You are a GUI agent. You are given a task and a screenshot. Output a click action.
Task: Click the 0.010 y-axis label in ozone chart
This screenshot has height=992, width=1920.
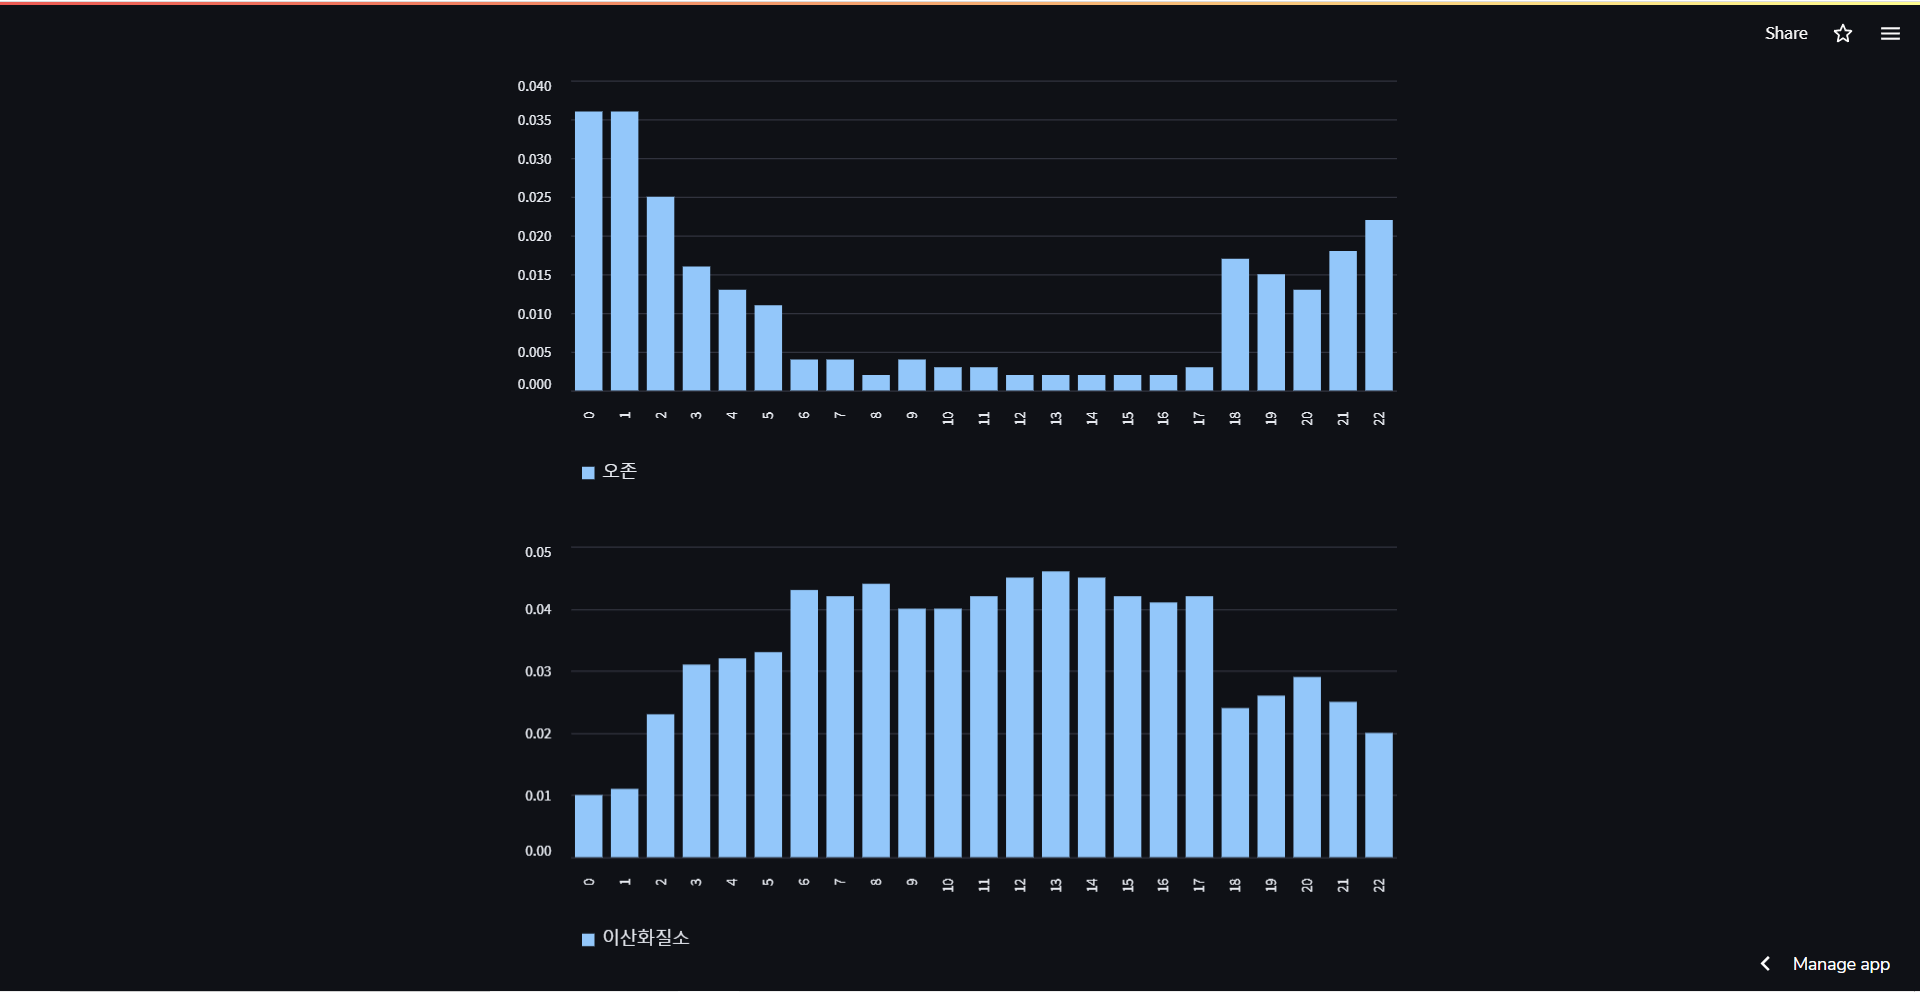click(534, 314)
